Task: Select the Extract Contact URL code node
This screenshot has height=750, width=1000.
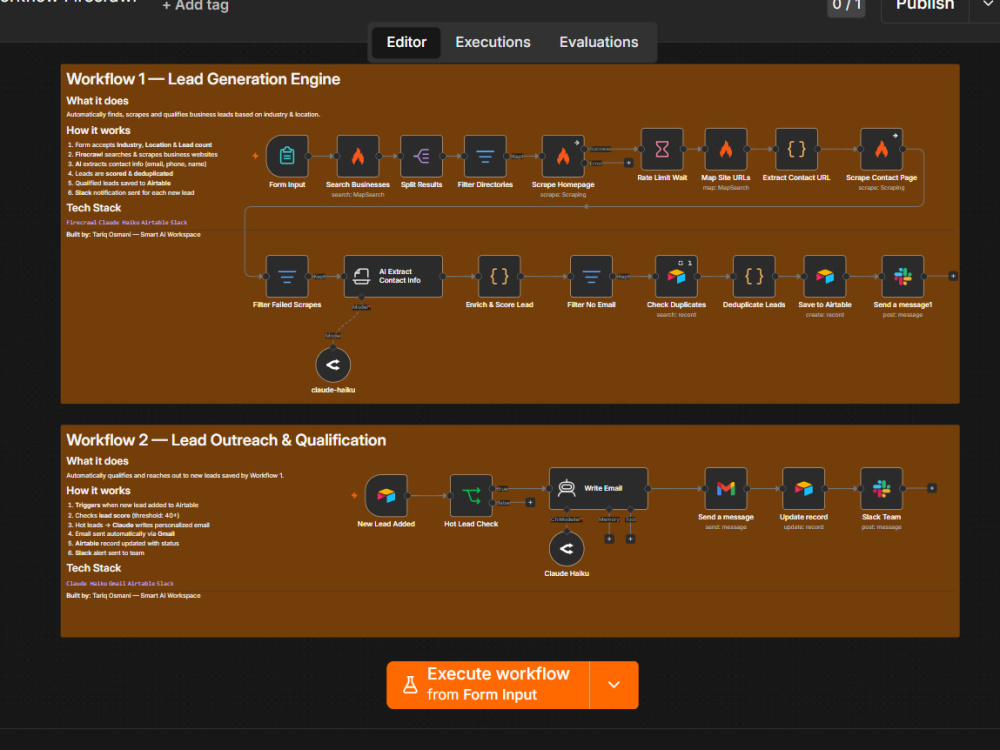Action: click(x=797, y=149)
